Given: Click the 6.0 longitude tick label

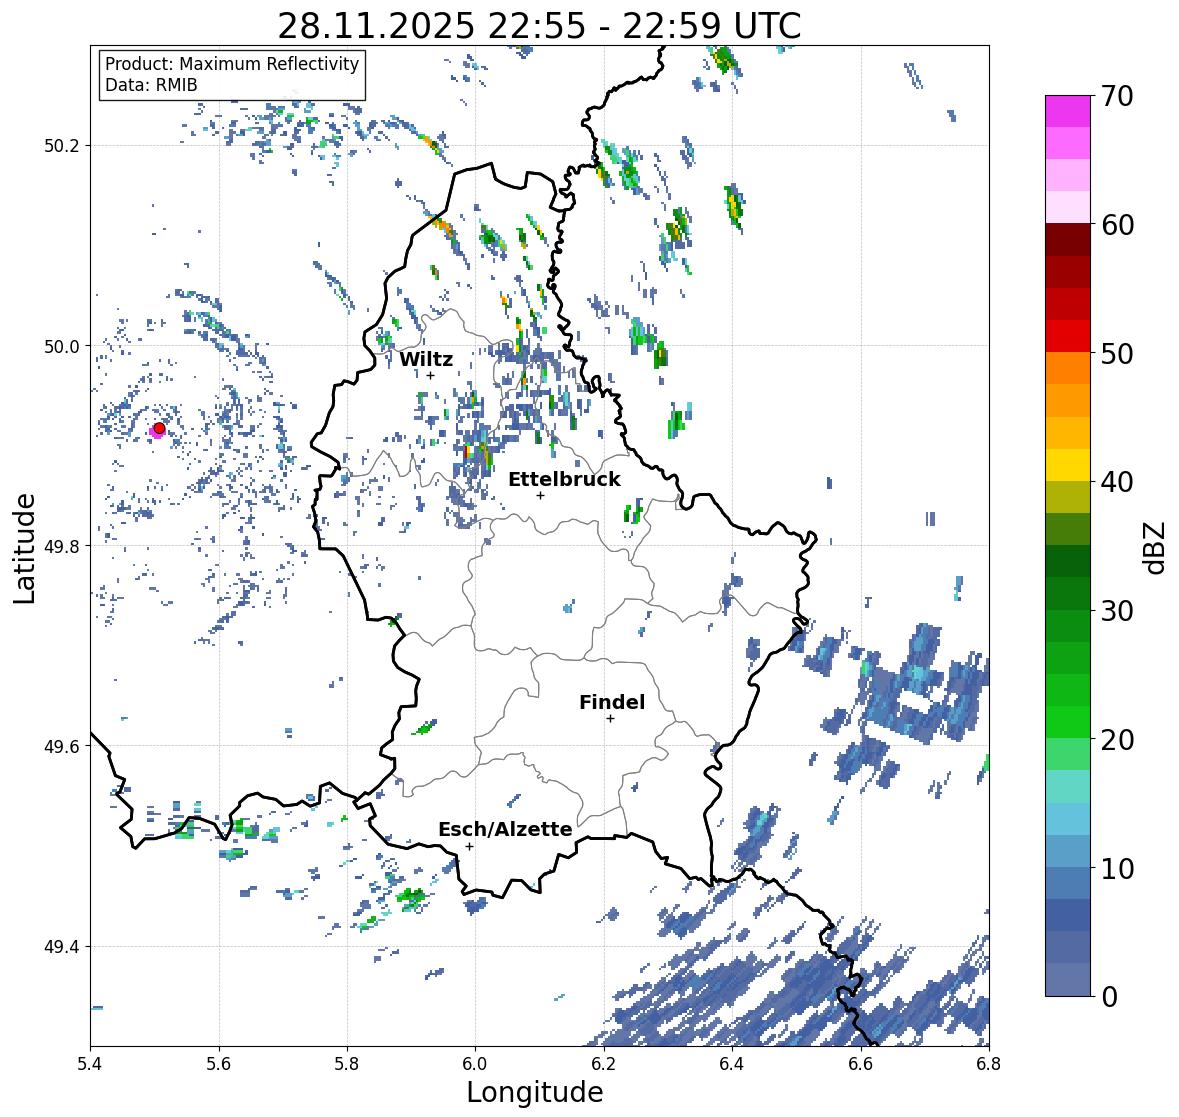Looking at the screenshot, I should pyautogui.click(x=475, y=1063).
